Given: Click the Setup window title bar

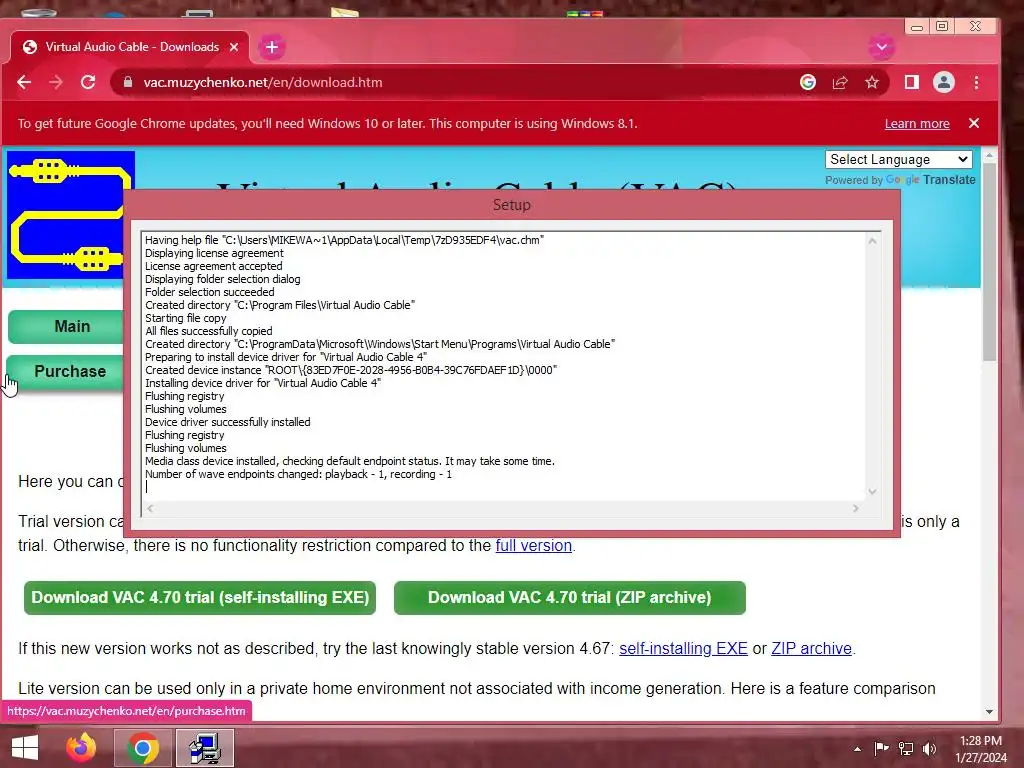Looking at the screenshot, I should click(511, 205).
